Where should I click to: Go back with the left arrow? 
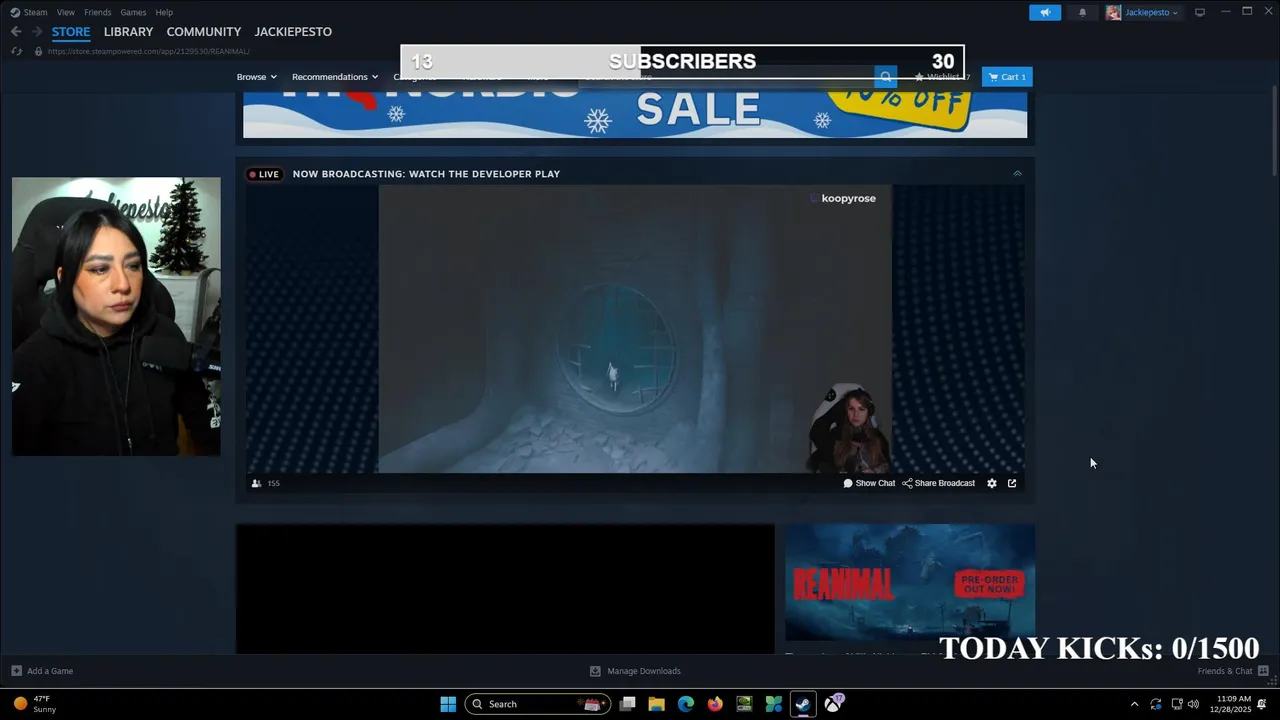click(x=16, y=32)
